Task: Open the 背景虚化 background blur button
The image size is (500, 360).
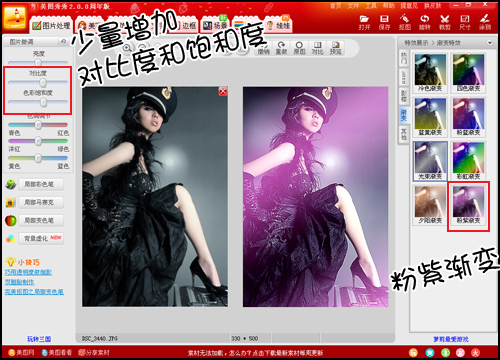Action: [41, 238]
